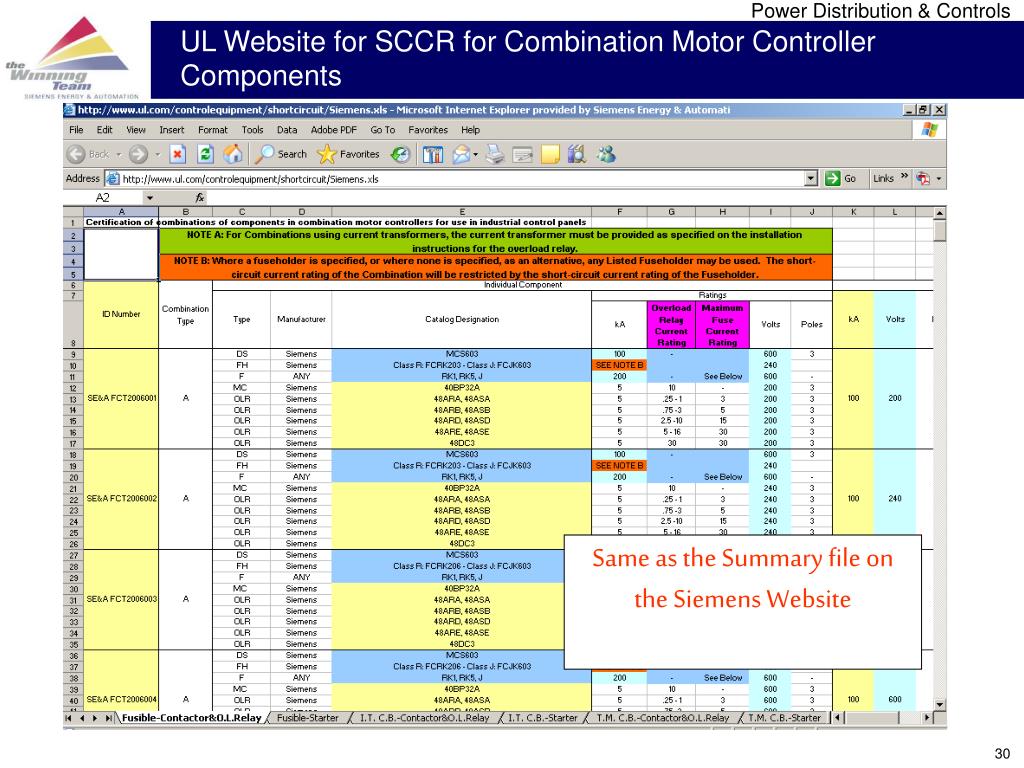
Task: Click the vertical scrollbar down arrow
Action: 939,705
